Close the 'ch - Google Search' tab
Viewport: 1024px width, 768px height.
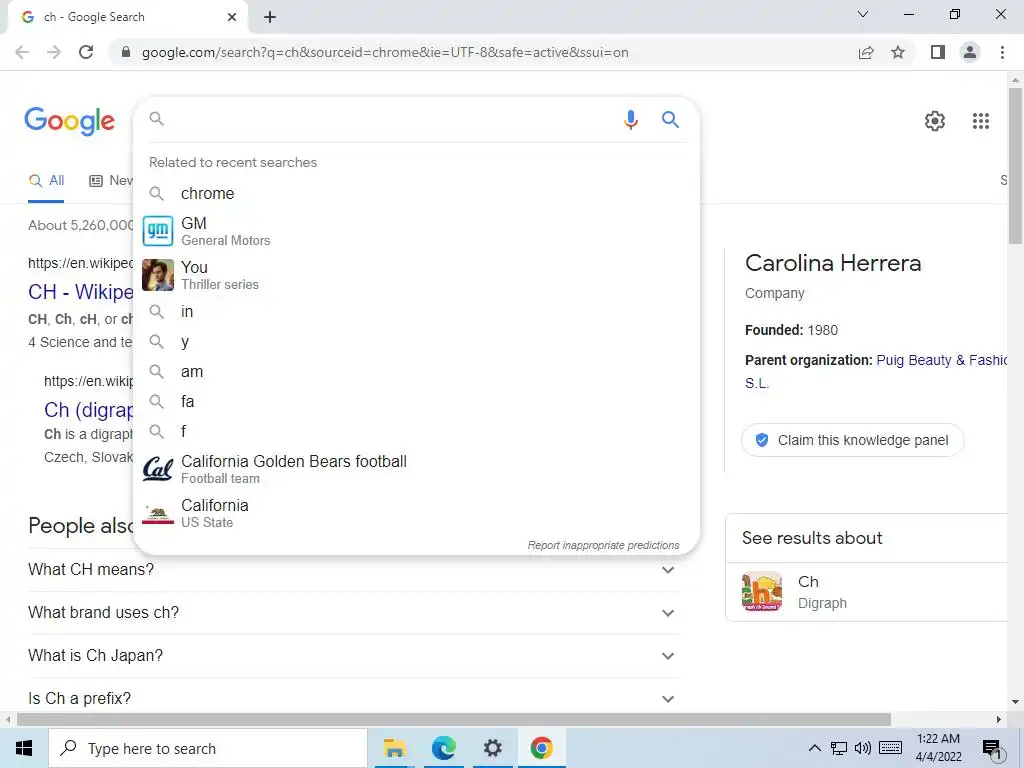click(x=232, y=17)
